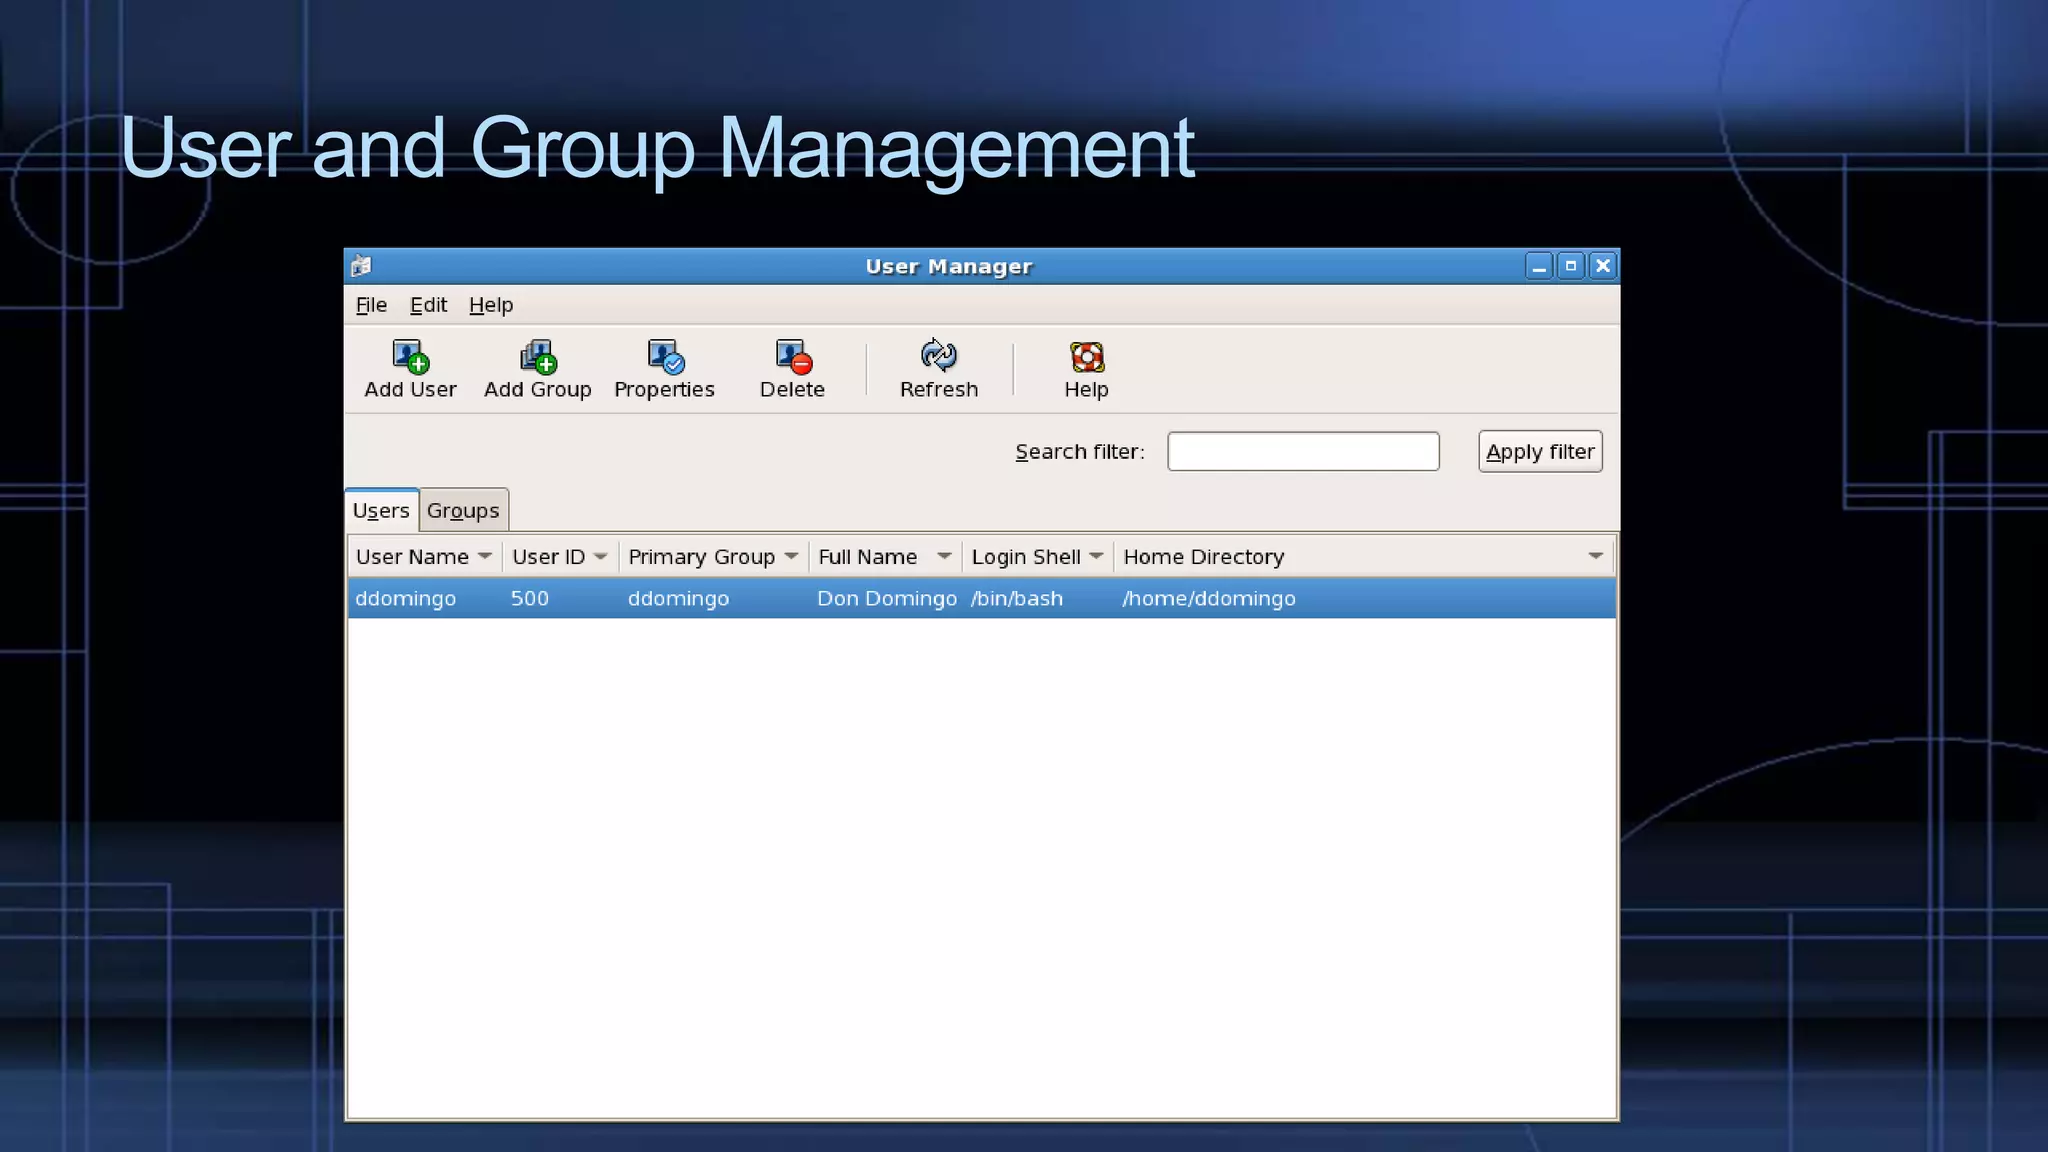Sort by User Name column arrow
This screenshot has width=2048, height=1152.
485,556
